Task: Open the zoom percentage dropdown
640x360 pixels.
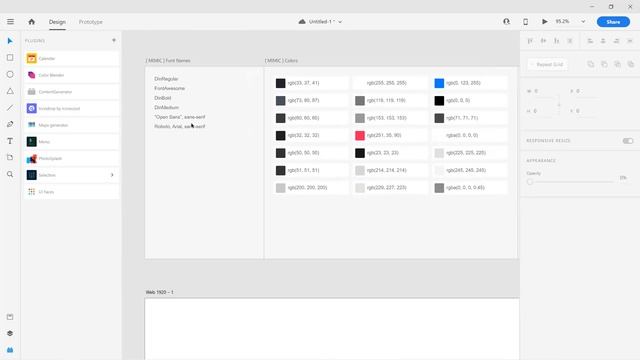Action: coord(583,22)
